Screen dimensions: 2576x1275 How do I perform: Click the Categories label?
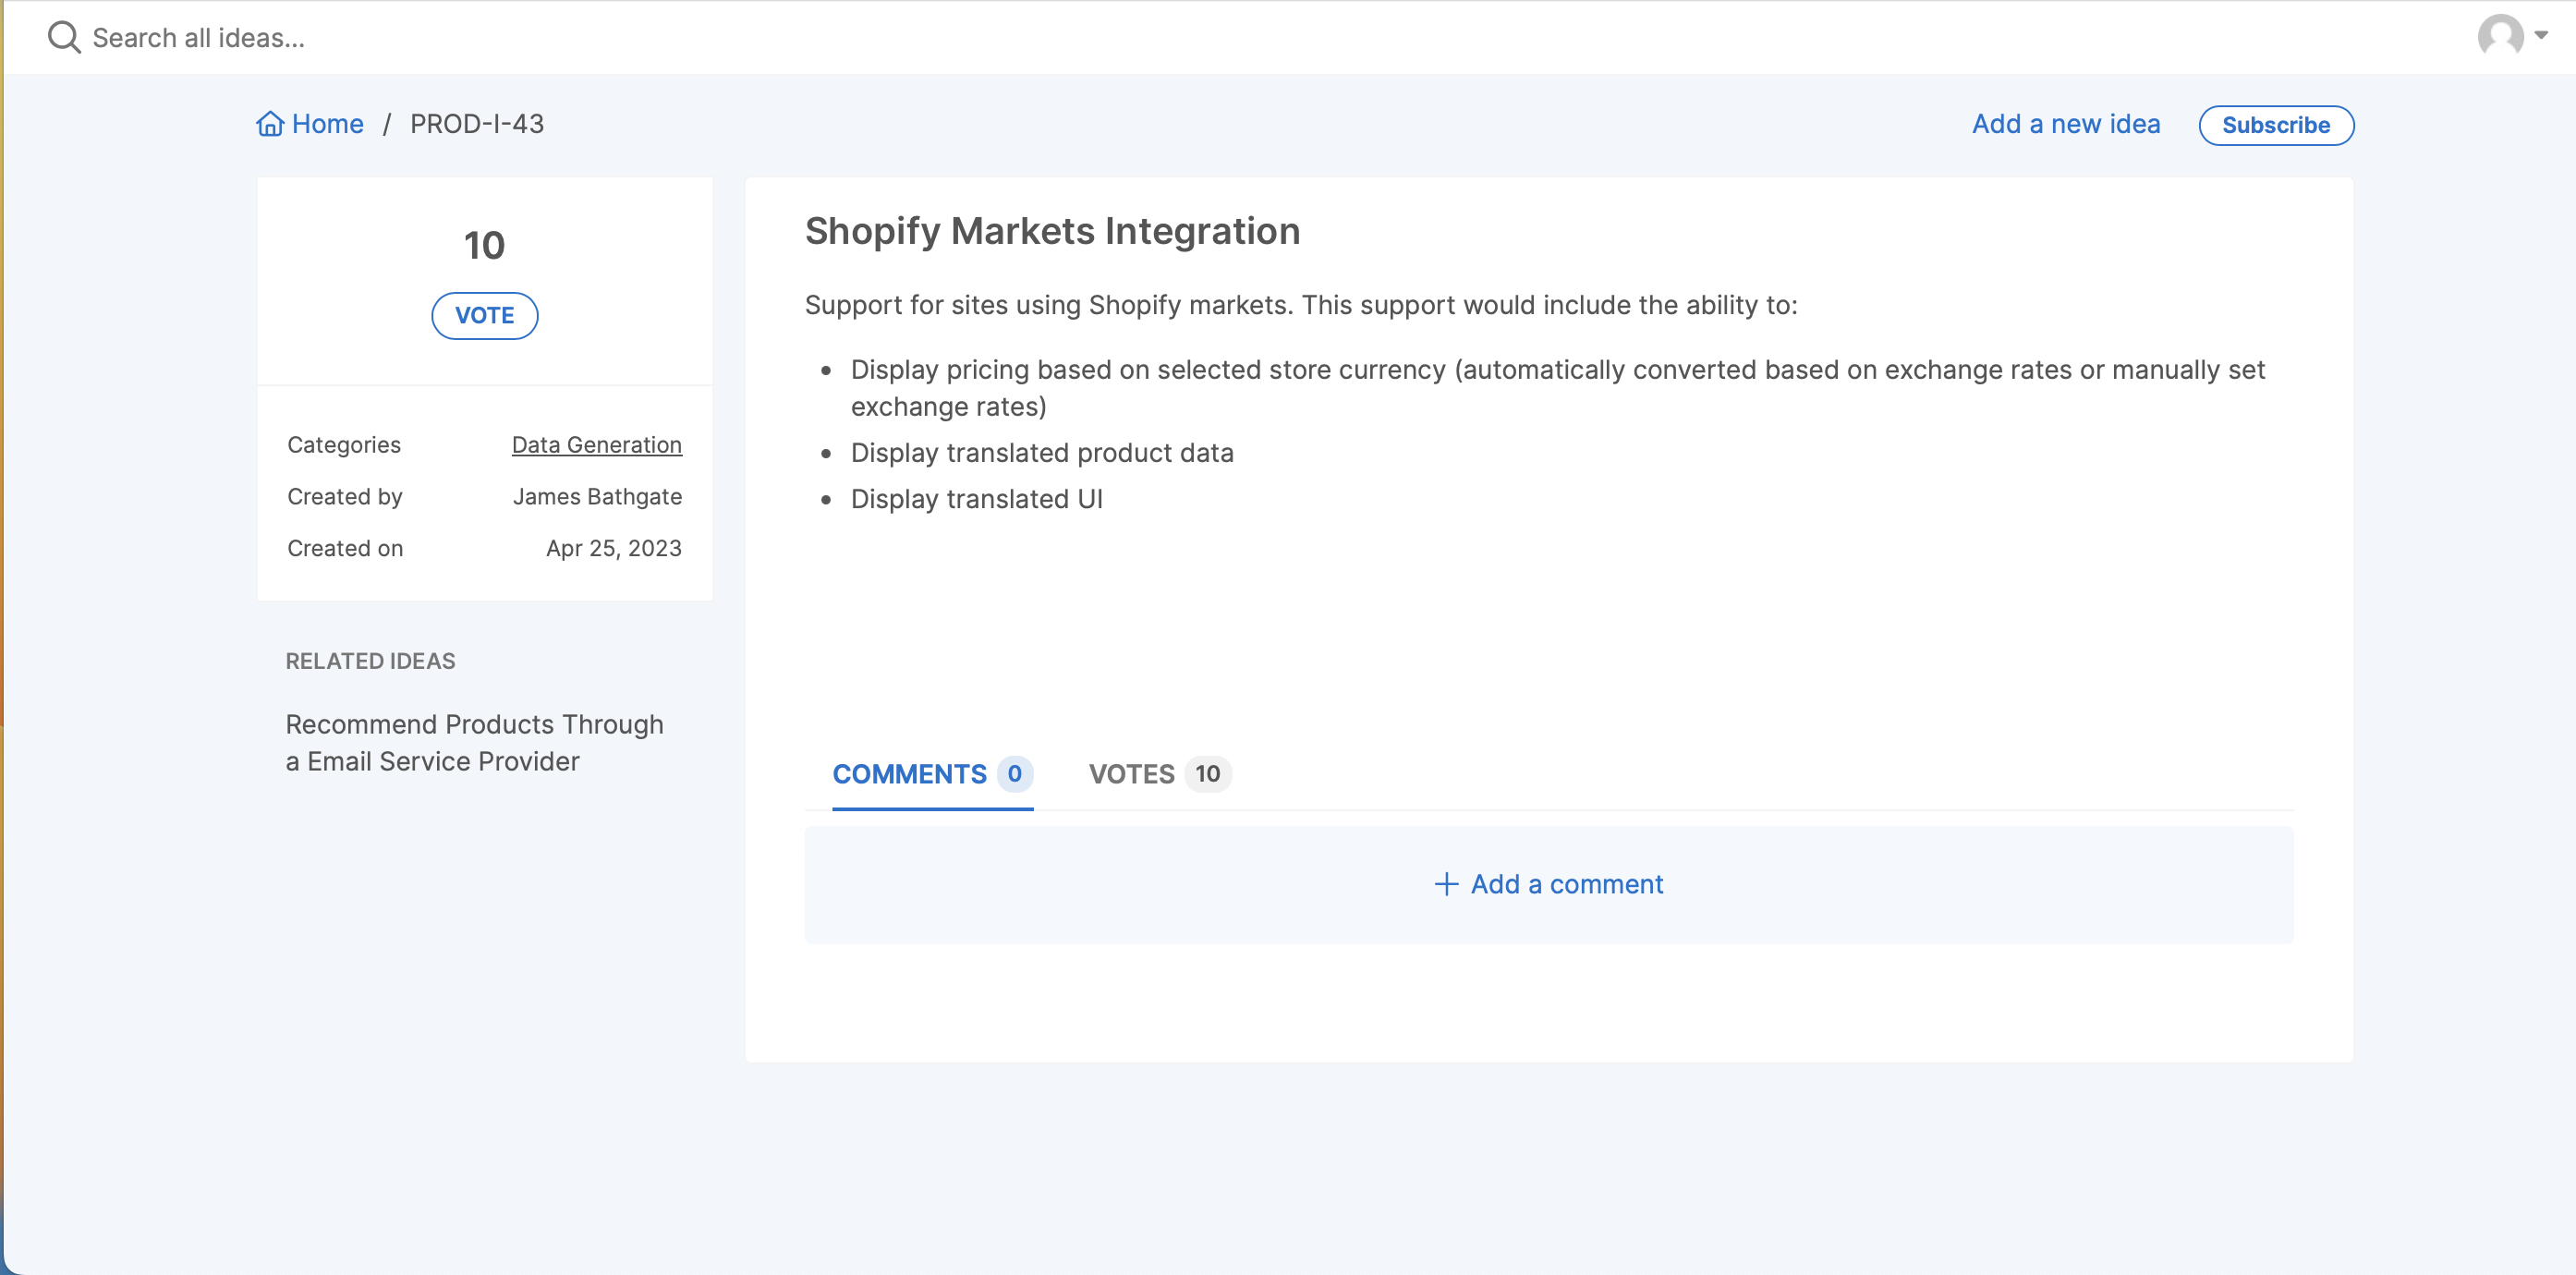(344, 445)
